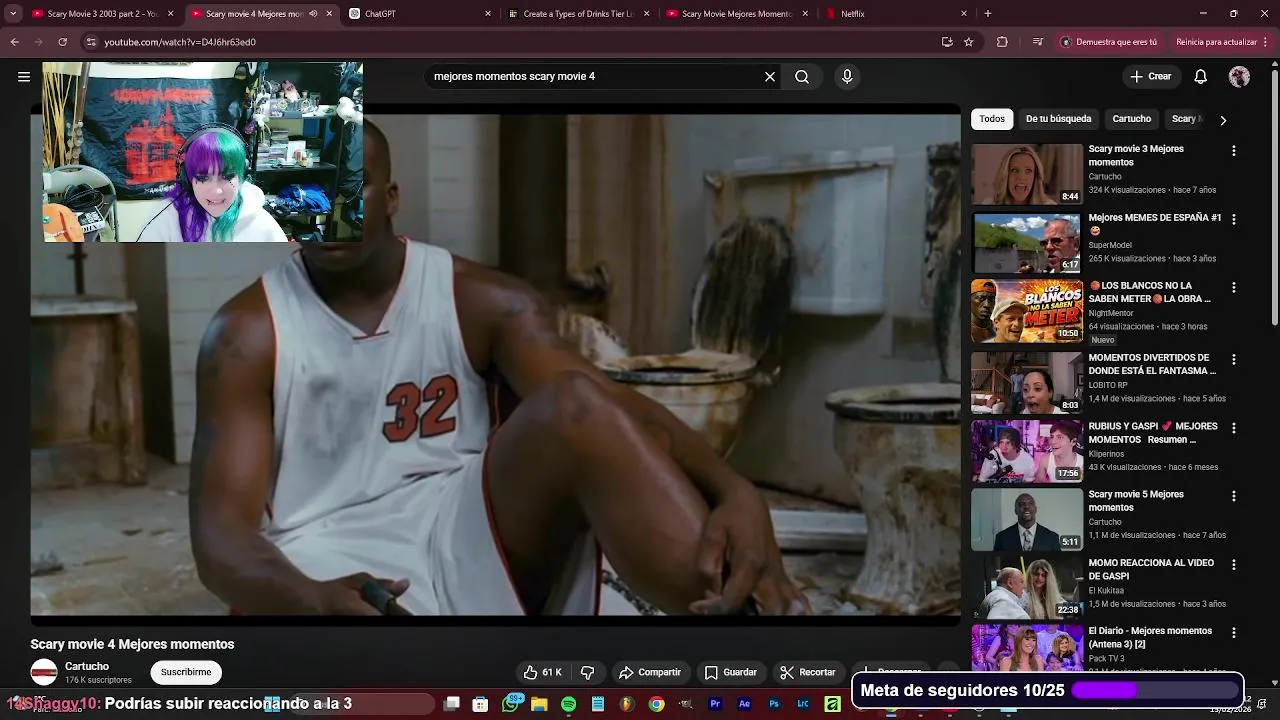The width and height of the screenshot is (1280, 720).
Task: Switch to Scary Movie 3 2003 part 2 tab
Action: [x=96, y=14]
